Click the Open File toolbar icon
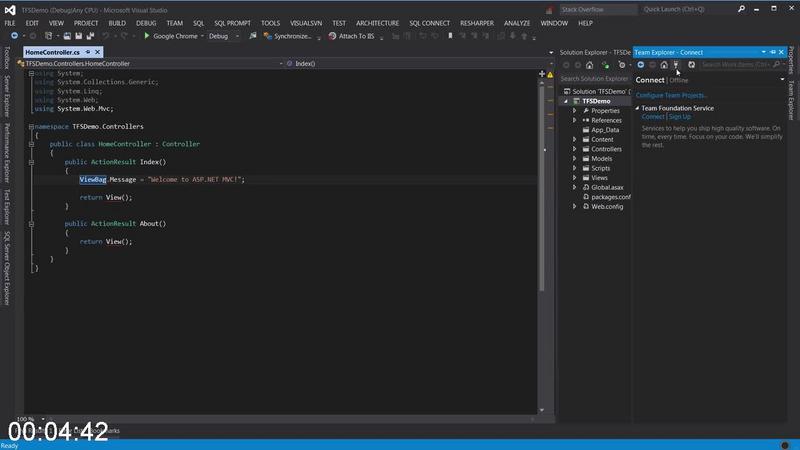 (67, 36)
